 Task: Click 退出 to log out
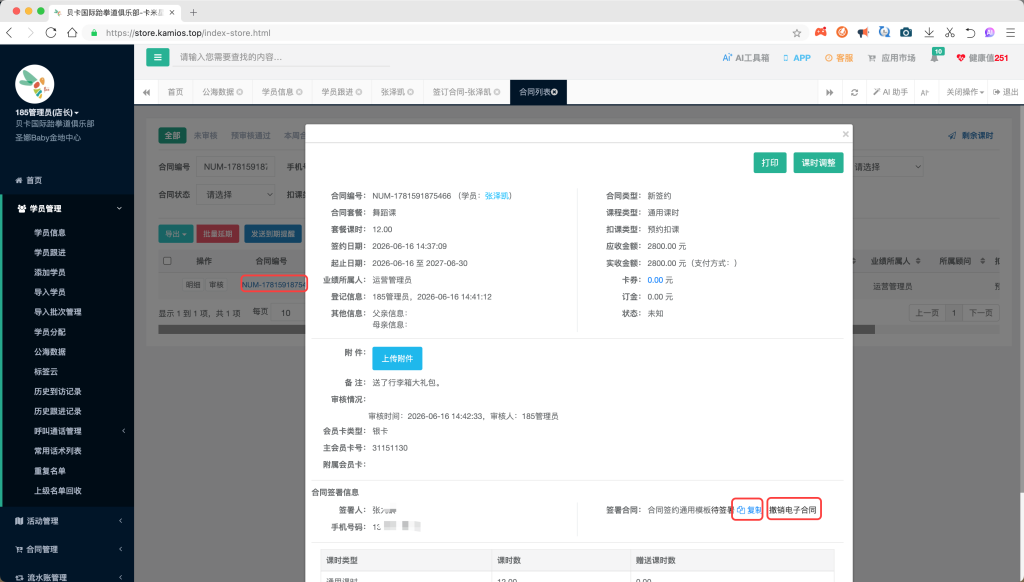[1005, 92]
